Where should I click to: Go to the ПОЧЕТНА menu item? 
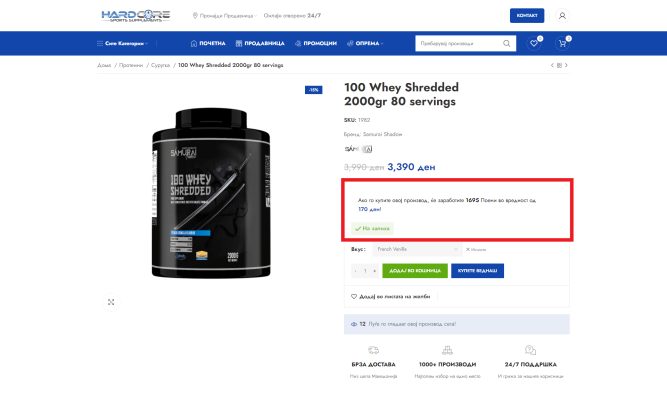click(x=208, y=43)
